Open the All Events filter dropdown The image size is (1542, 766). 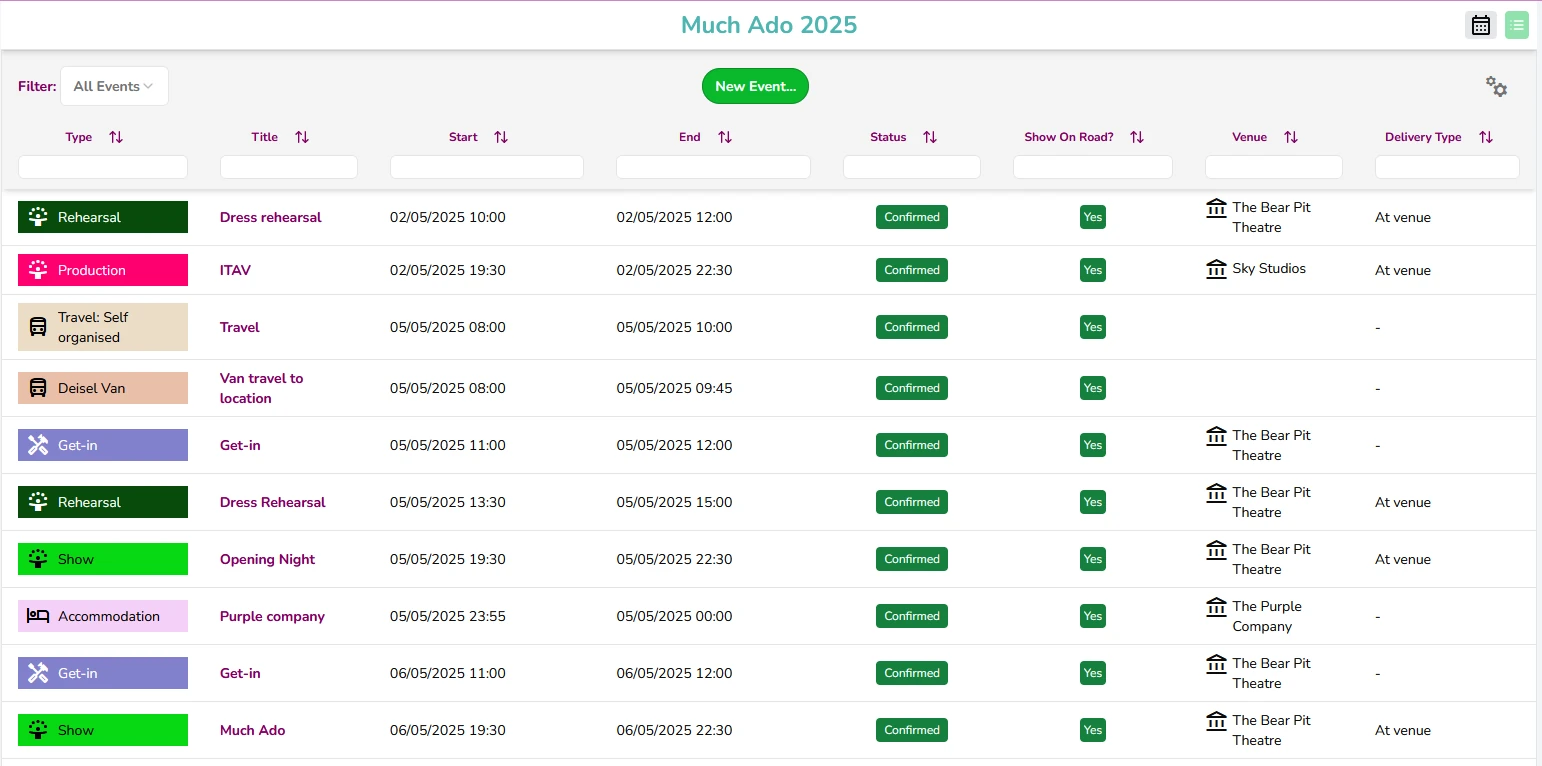pos(113,85)
